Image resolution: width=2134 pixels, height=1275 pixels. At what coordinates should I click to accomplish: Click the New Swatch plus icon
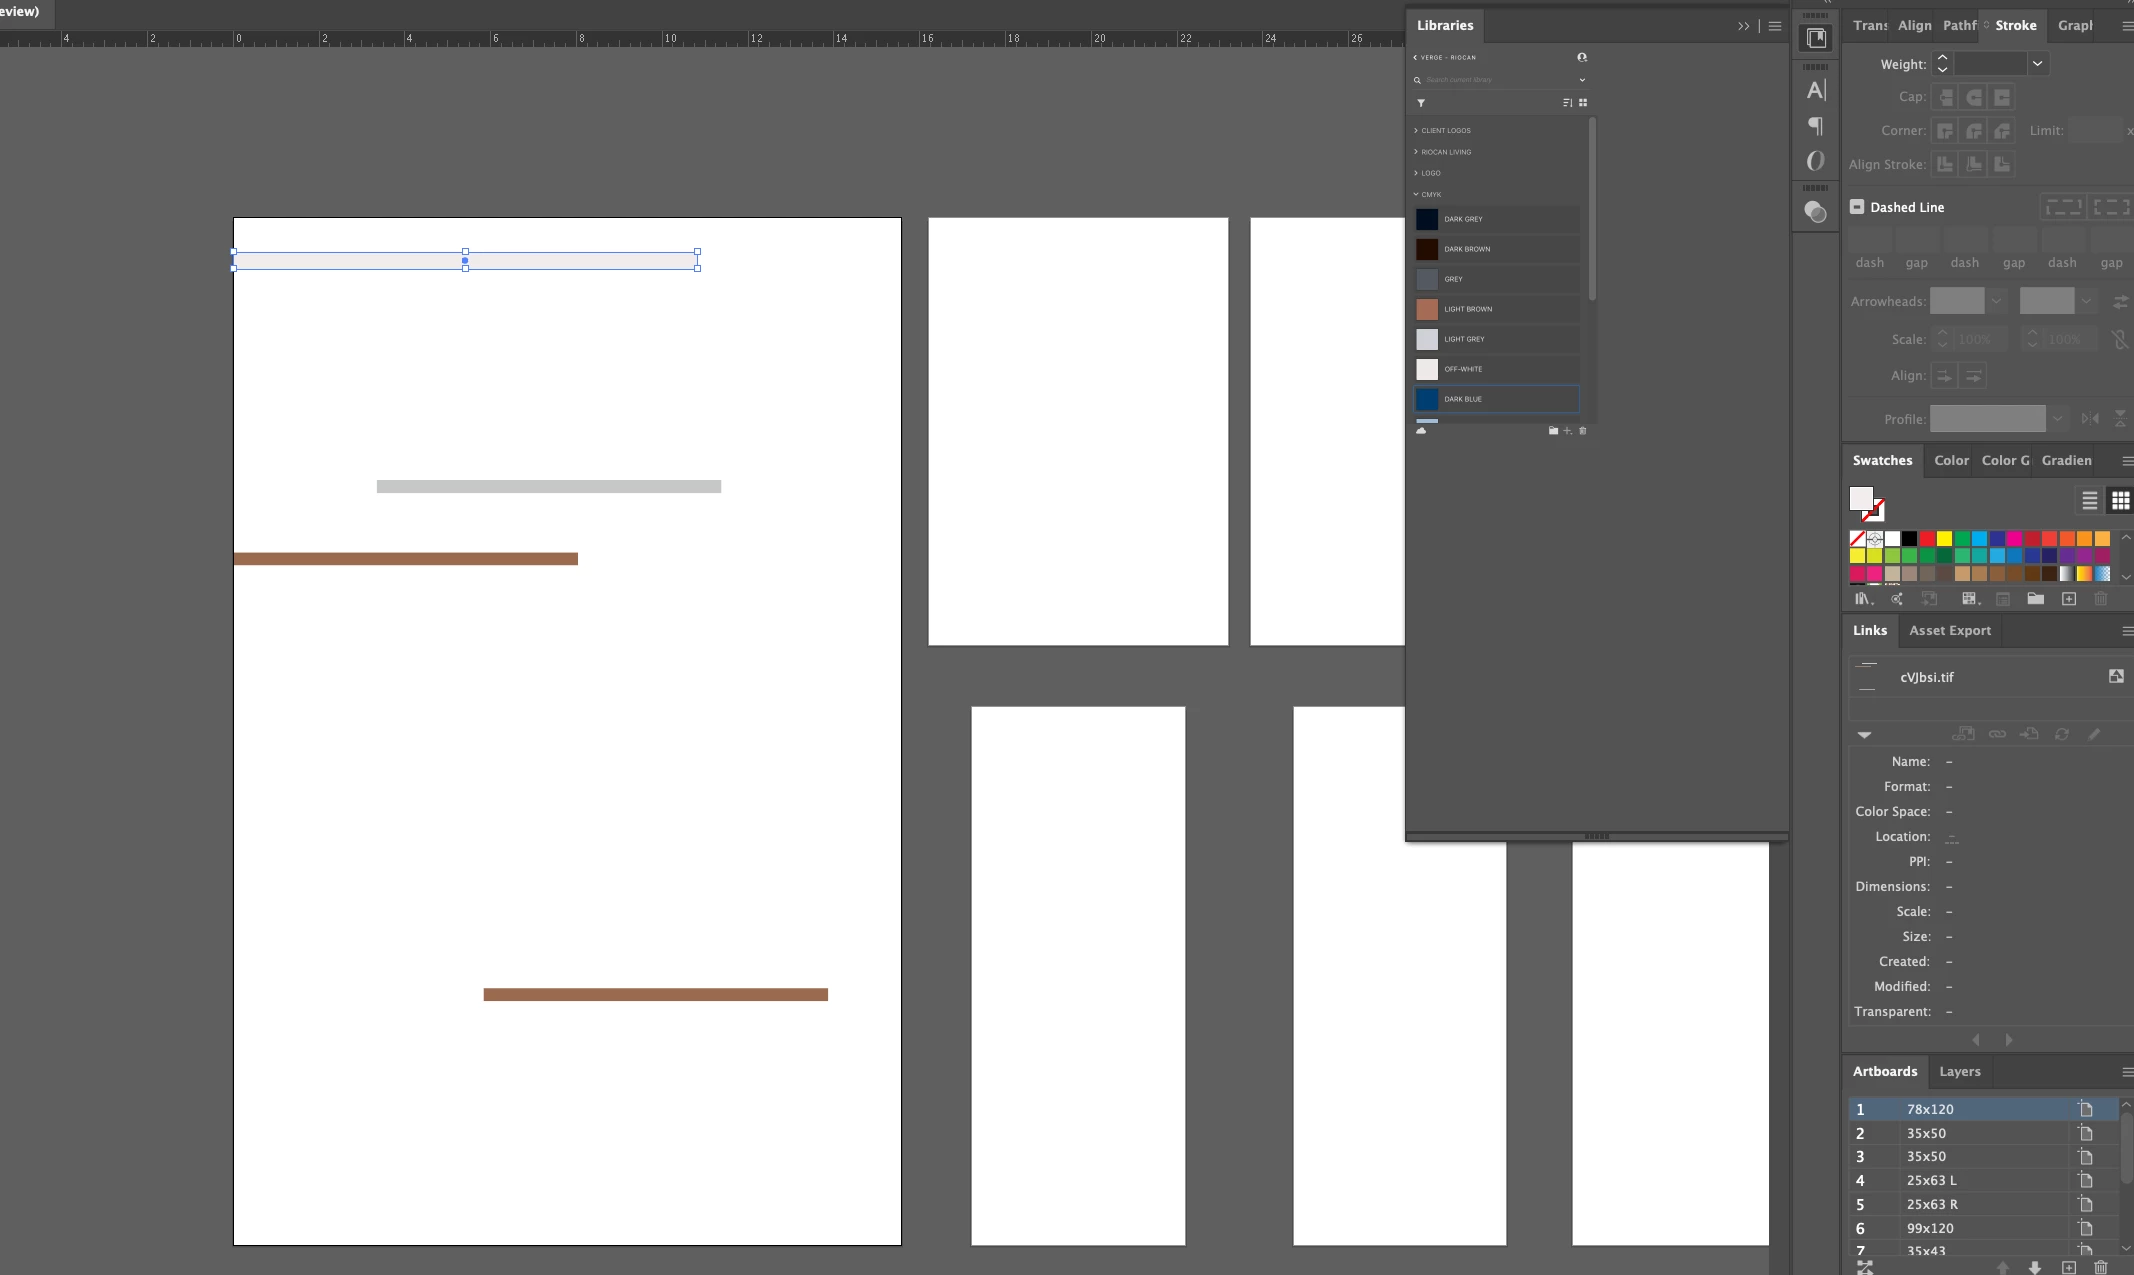pos(2068,599)
